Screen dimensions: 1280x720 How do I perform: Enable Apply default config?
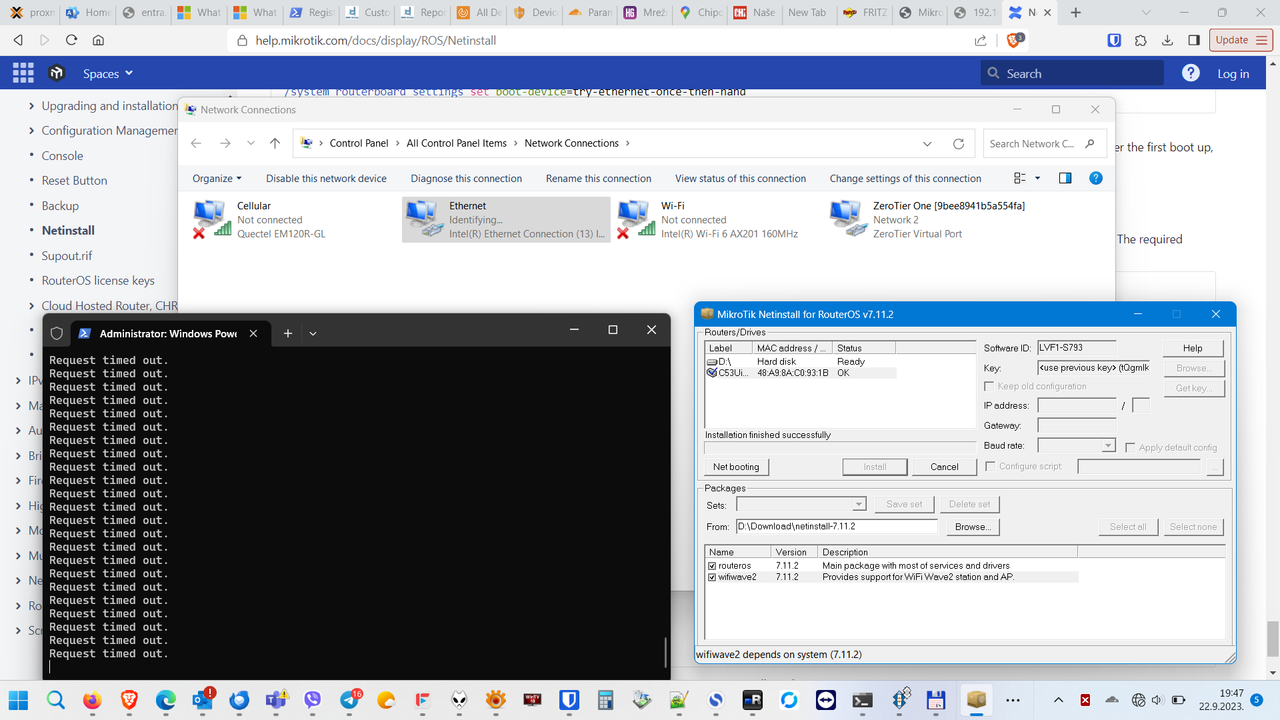(1129, 447)
